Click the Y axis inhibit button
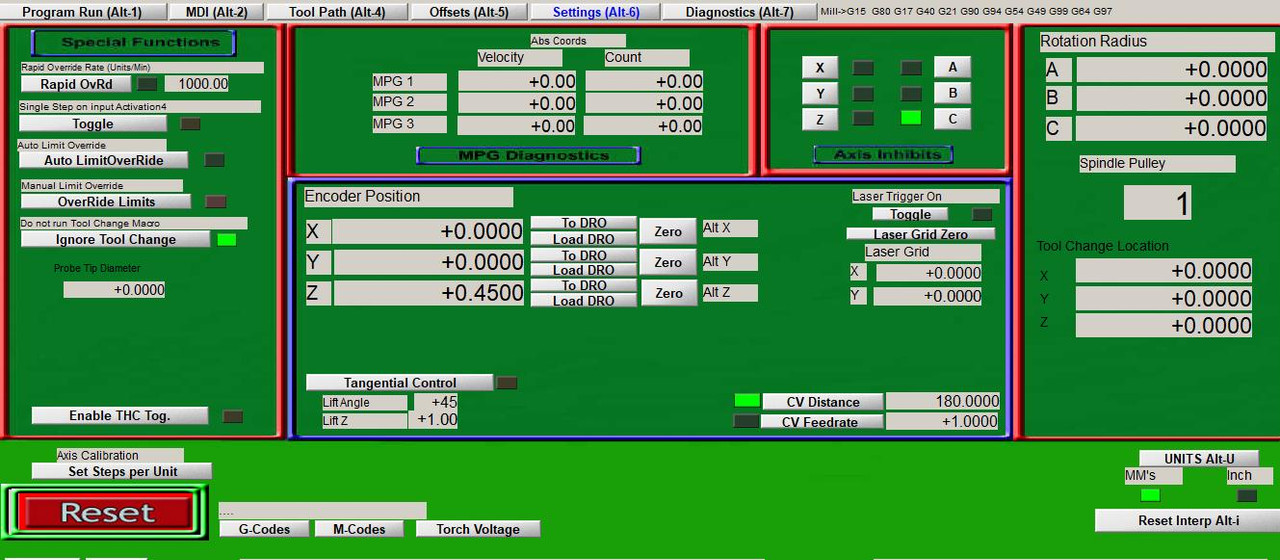Viewport: 1280px width, 560px height. tap(820, 94)
